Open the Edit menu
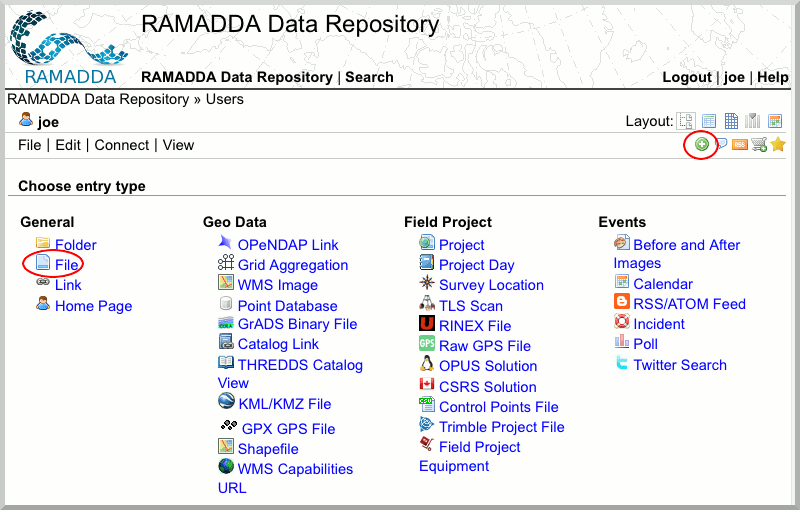Viewport: 800px width, 510px height. 68,145
